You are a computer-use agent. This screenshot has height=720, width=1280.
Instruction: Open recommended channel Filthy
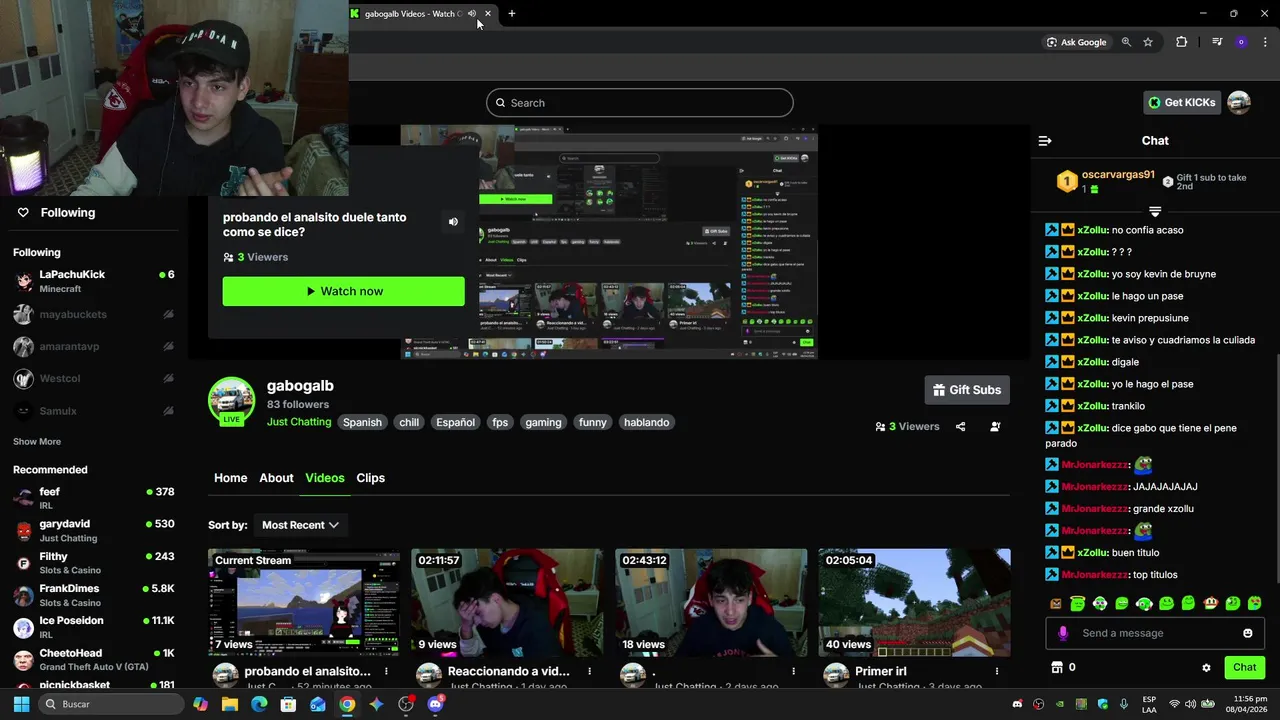94,563
